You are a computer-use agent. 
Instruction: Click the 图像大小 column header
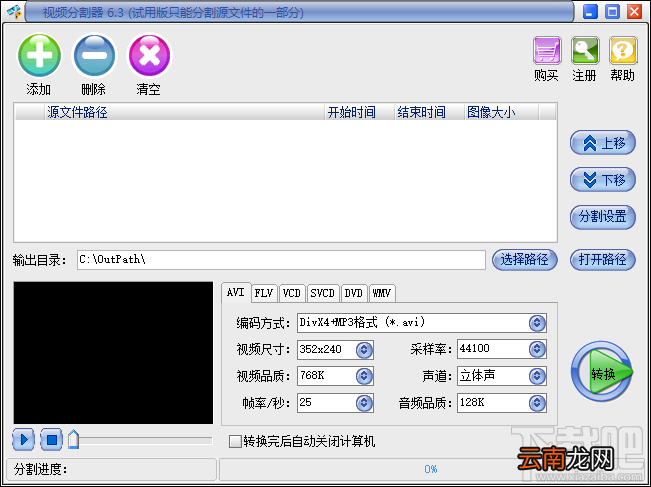[501, 112]
